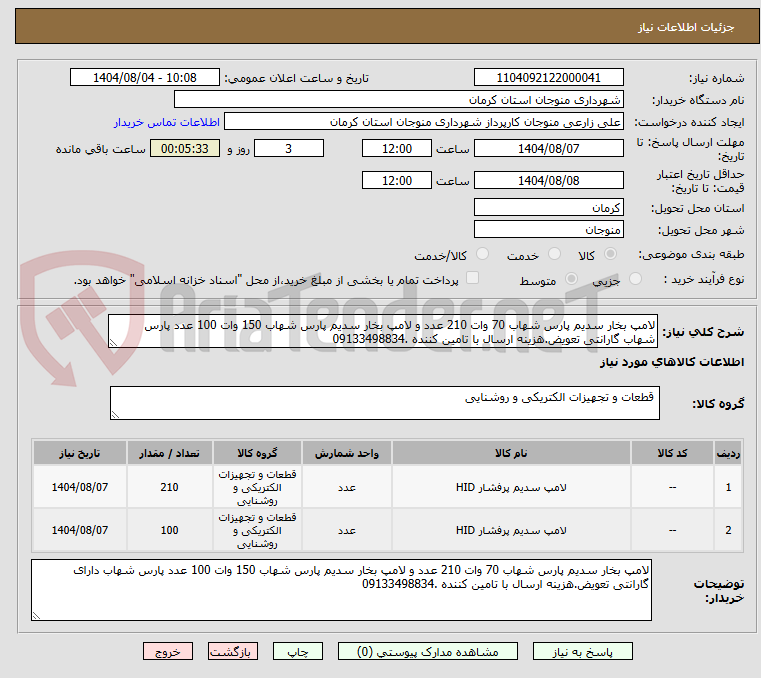Click the گروه کالا text area
This screenshot has height=678, width=761.
[384, 403]
